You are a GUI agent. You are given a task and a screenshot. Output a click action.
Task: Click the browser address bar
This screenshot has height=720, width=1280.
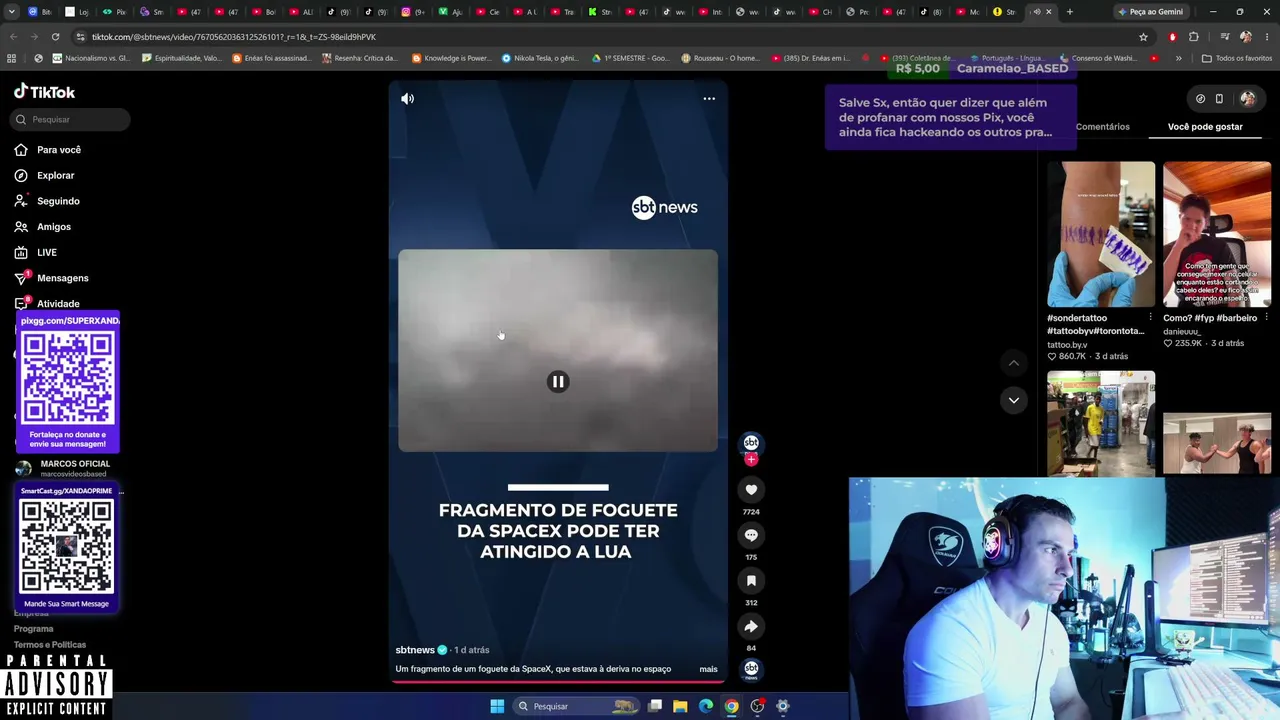coord(600,37)
